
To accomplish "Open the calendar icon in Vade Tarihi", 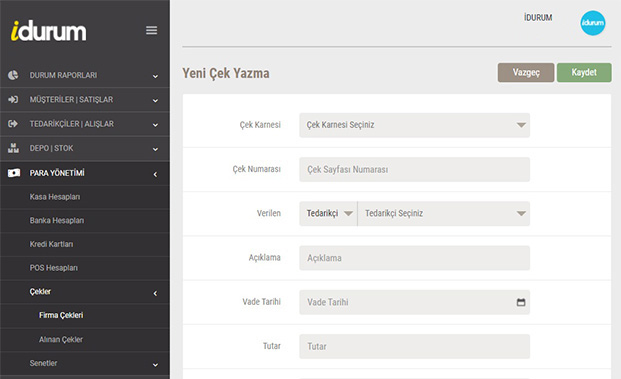I will coord(521,302).
